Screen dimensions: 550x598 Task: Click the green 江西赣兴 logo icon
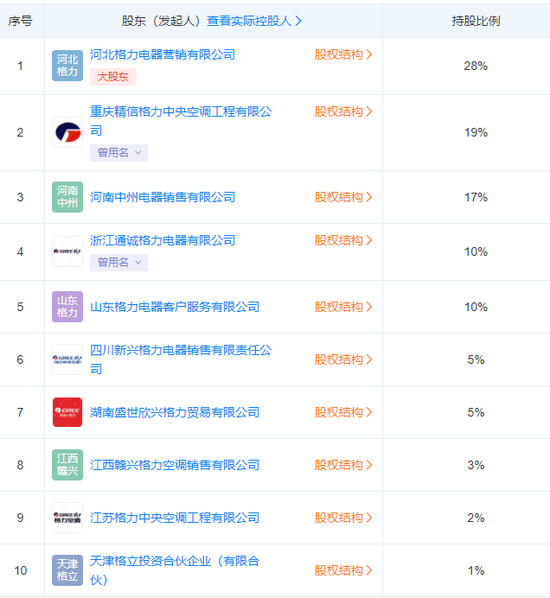(68, 465)
